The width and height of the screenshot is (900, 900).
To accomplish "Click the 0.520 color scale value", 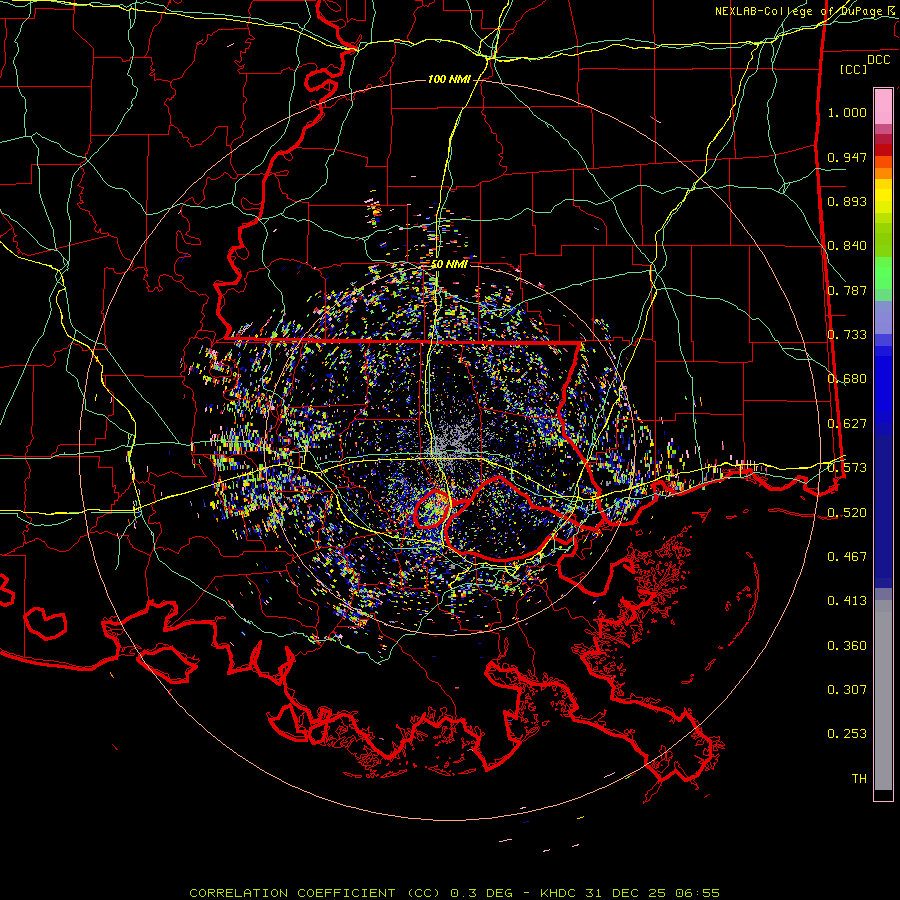I will click(847, 513).
